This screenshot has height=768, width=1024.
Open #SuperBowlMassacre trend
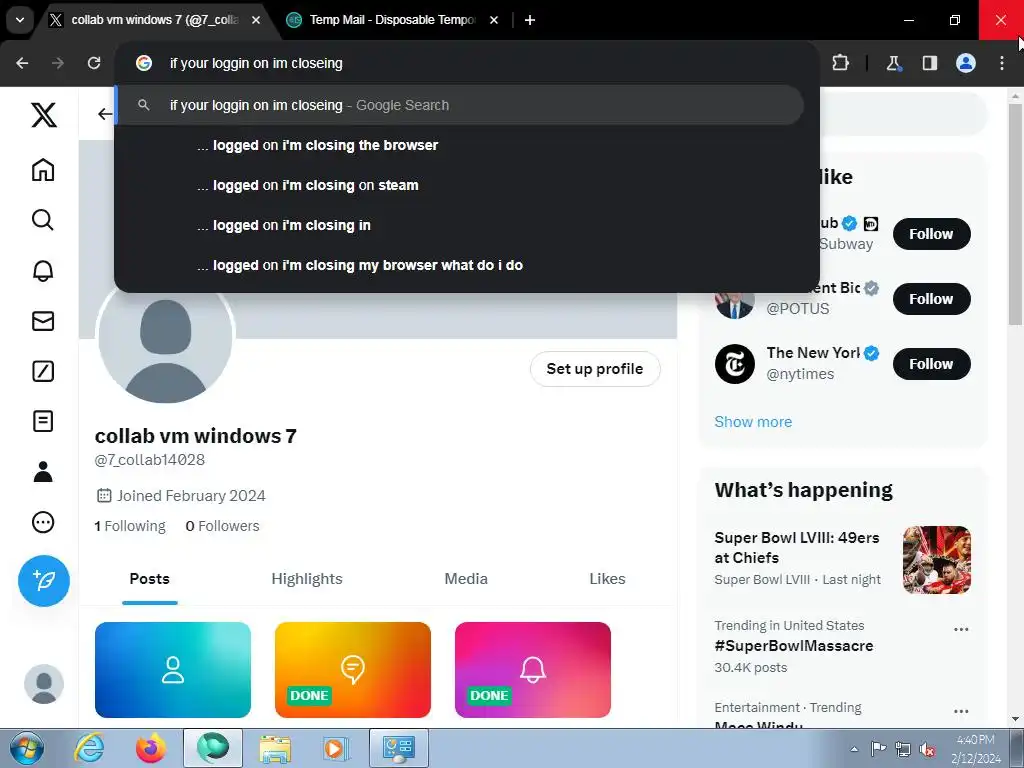pyautogui.click(x=794, y=646)
